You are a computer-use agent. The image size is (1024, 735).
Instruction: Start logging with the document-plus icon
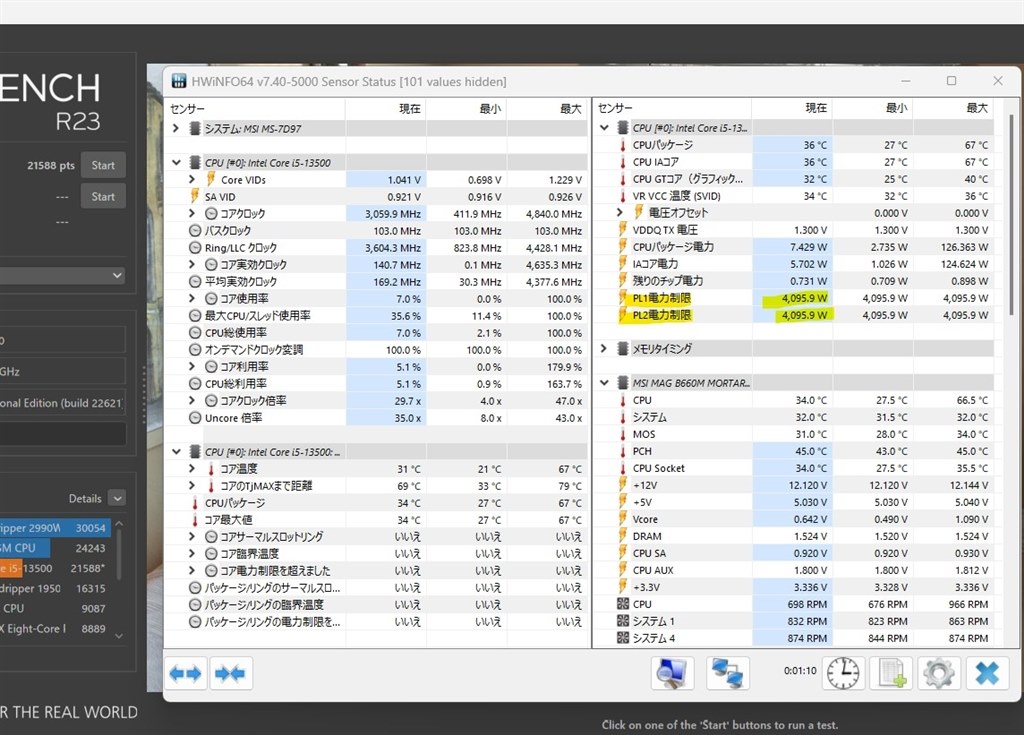coord(891,673)
